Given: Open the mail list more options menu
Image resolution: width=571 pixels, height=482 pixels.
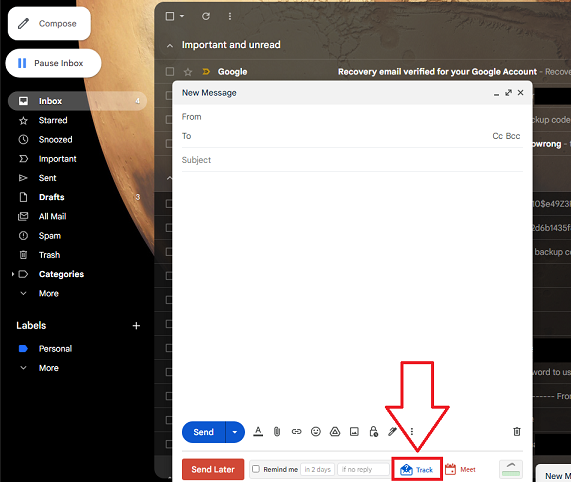Looking at the screenshot, I should click(230, 16).
